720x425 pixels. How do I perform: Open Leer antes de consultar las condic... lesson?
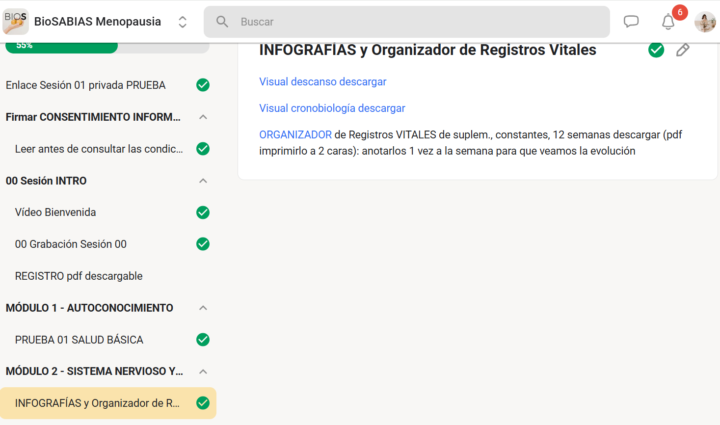pyautogui.click(x=99, y=149)
